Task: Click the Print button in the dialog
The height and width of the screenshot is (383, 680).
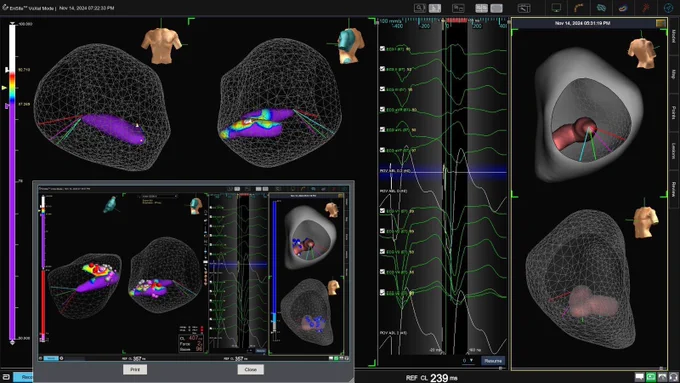Action: click(x=135, y=370)
